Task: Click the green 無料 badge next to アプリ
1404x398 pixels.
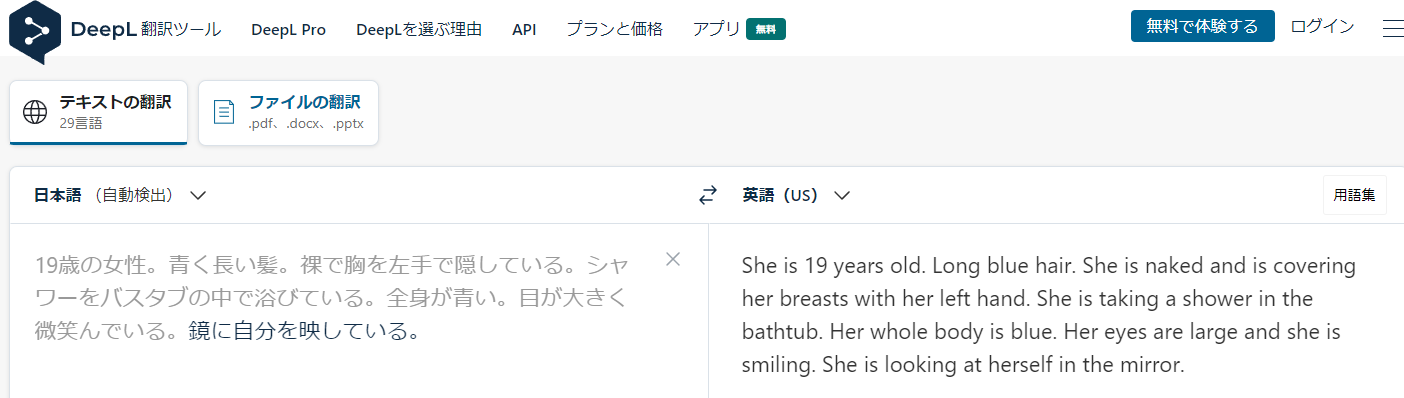Action: [766, 30]
